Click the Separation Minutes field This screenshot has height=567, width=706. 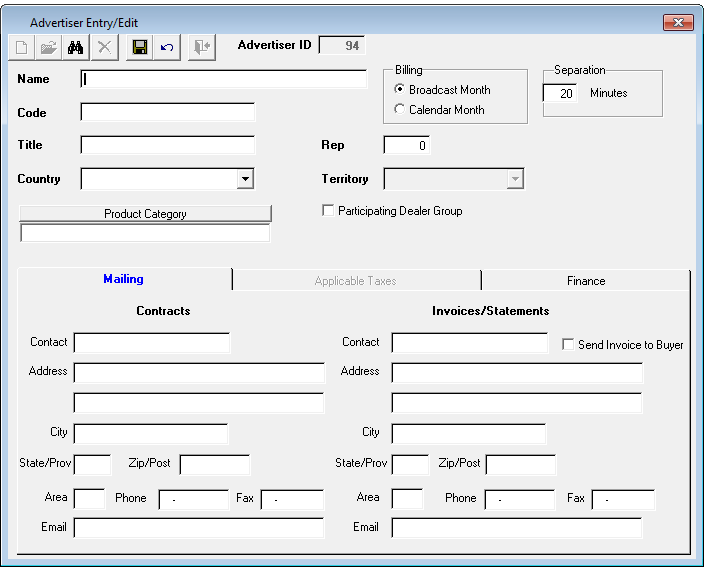pyautogui.click(x=560, y=93)
